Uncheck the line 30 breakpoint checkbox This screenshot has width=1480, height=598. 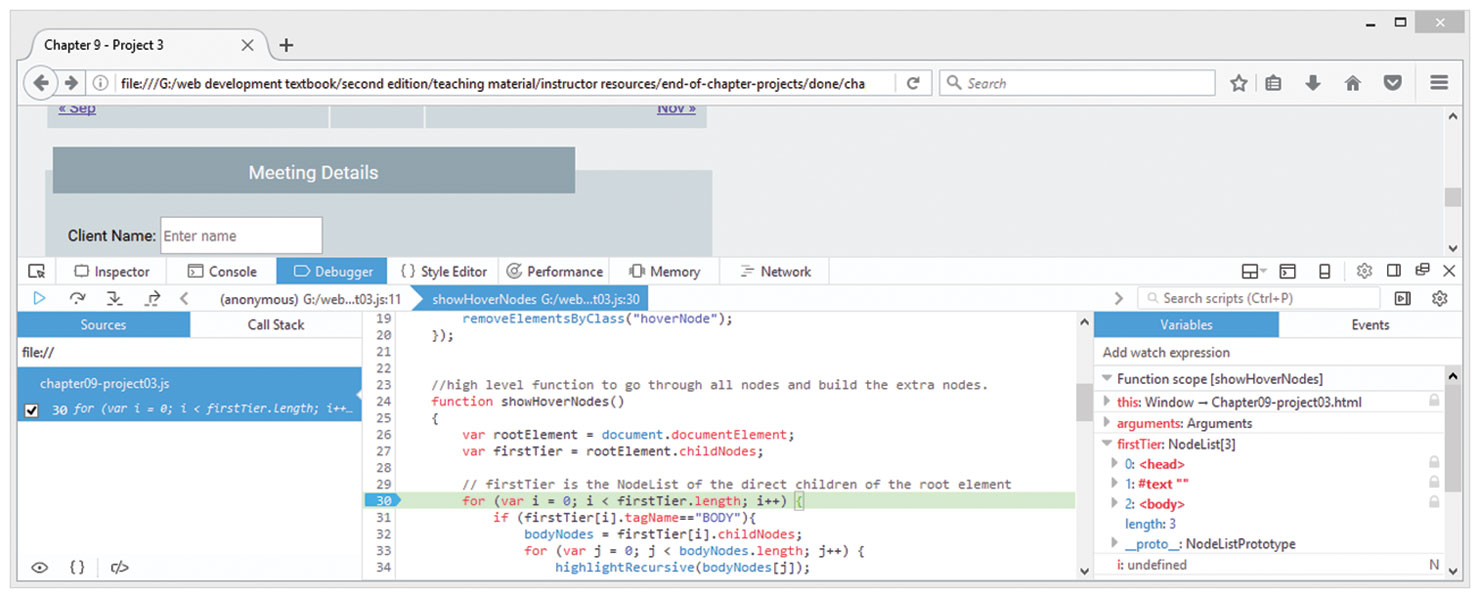32,410
